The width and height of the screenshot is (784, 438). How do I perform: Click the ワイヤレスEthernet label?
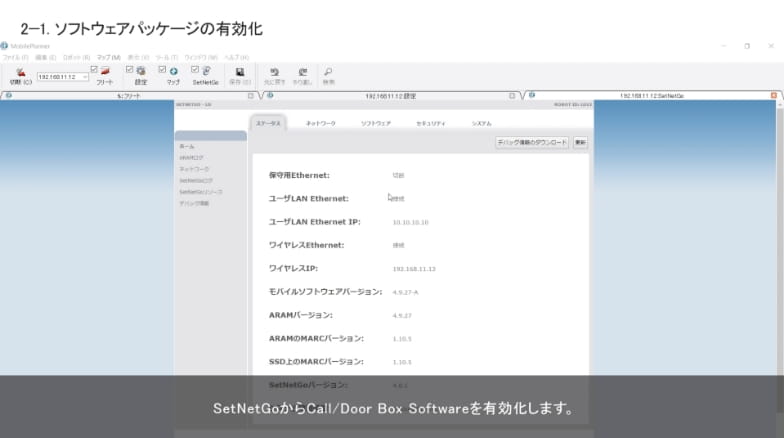(306, 246)
